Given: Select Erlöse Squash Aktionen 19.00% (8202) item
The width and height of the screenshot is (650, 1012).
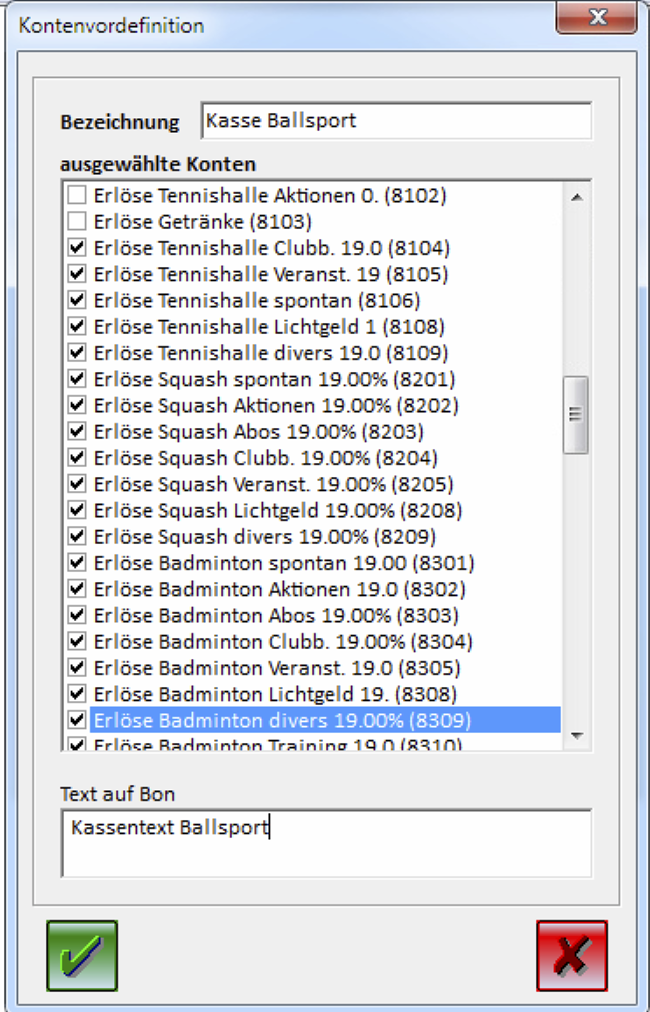Looking at the screenshot, I should click(276, 406).
